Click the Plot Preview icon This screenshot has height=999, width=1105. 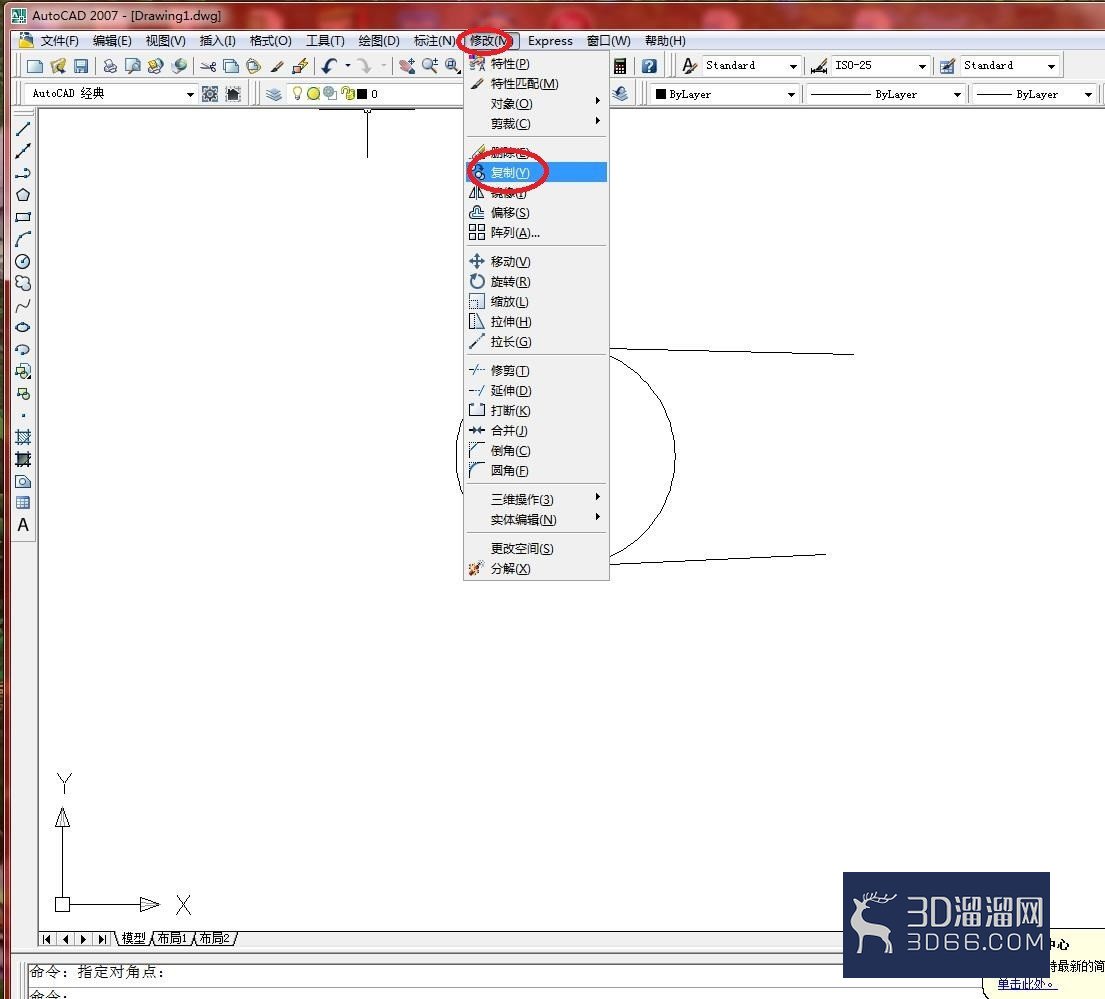point(132,66)
